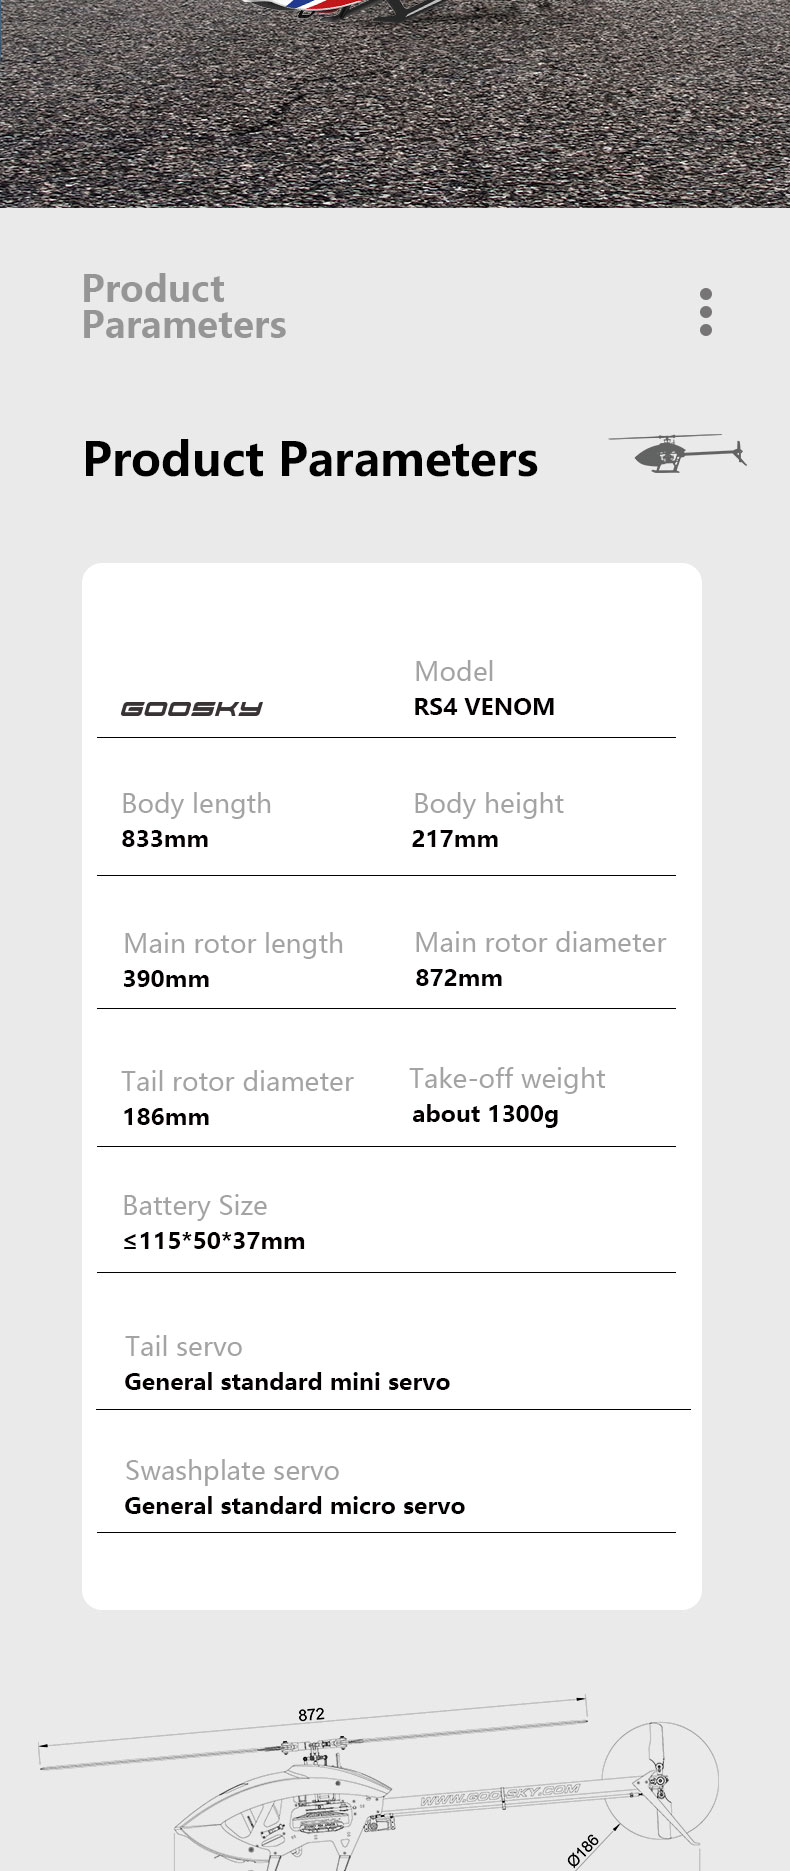This screenshot has width=790, height=1871.
Task: Click the General standard micro servo text
Action: (x=294, y=1506)
